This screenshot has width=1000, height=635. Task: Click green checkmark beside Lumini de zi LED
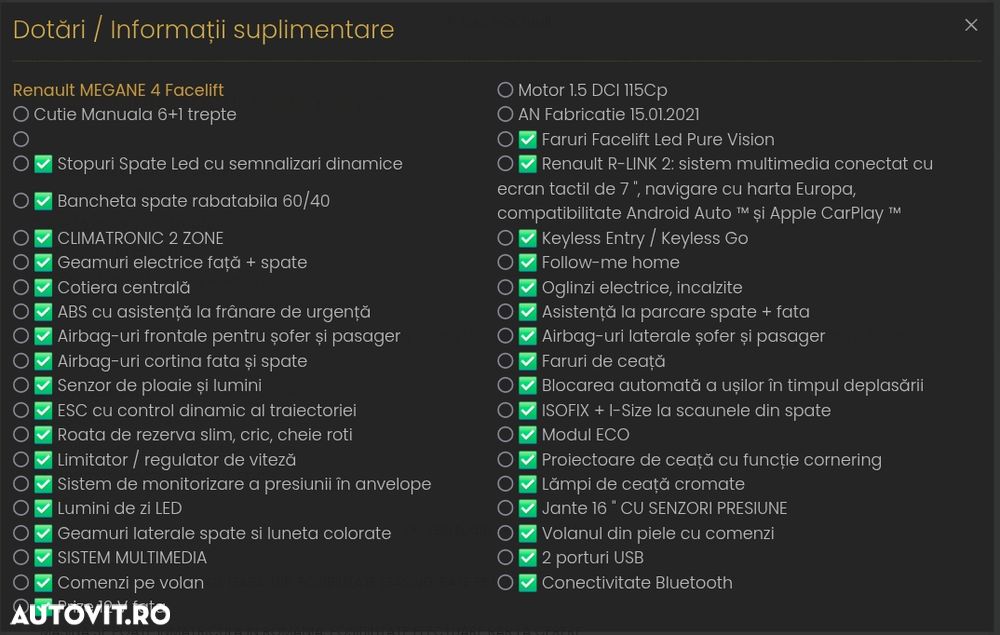[x=43, y=508]
